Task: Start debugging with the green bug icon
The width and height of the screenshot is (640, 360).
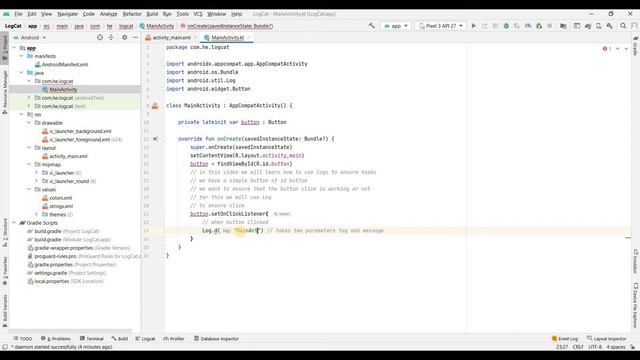Action: [506, 26]
